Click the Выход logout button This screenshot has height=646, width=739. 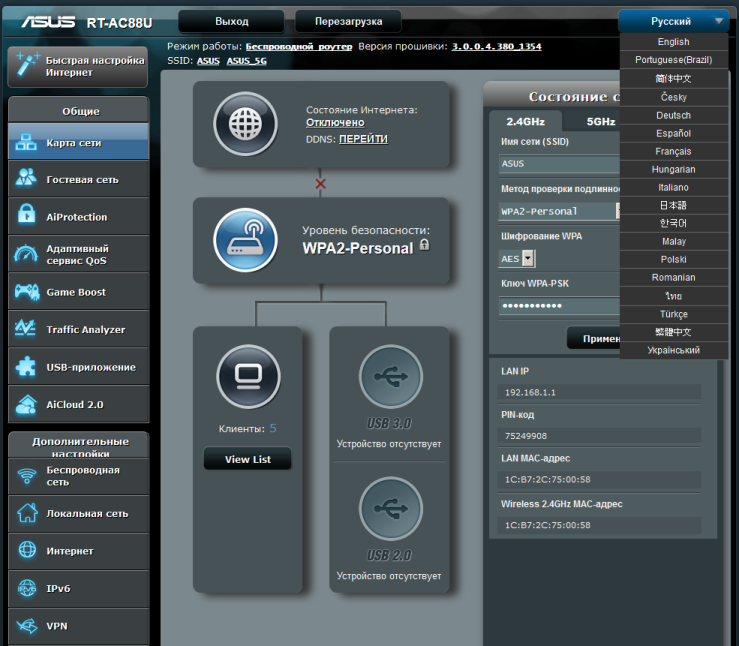pyautogui.click(x=231, y=21)
